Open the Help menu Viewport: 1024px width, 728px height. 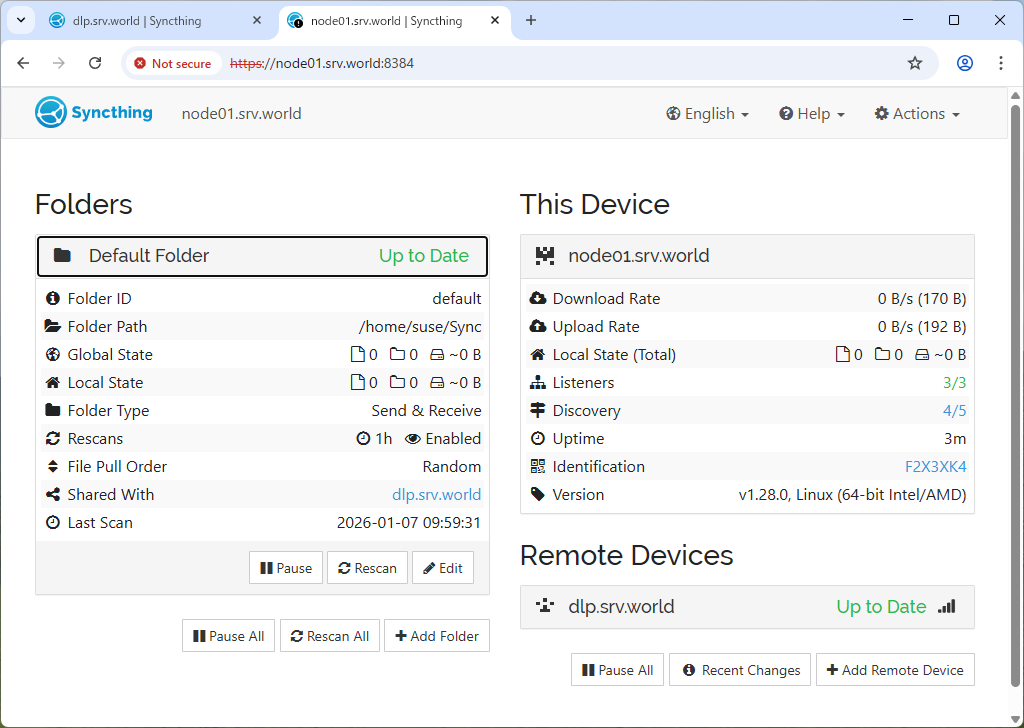tap(811, 114)
